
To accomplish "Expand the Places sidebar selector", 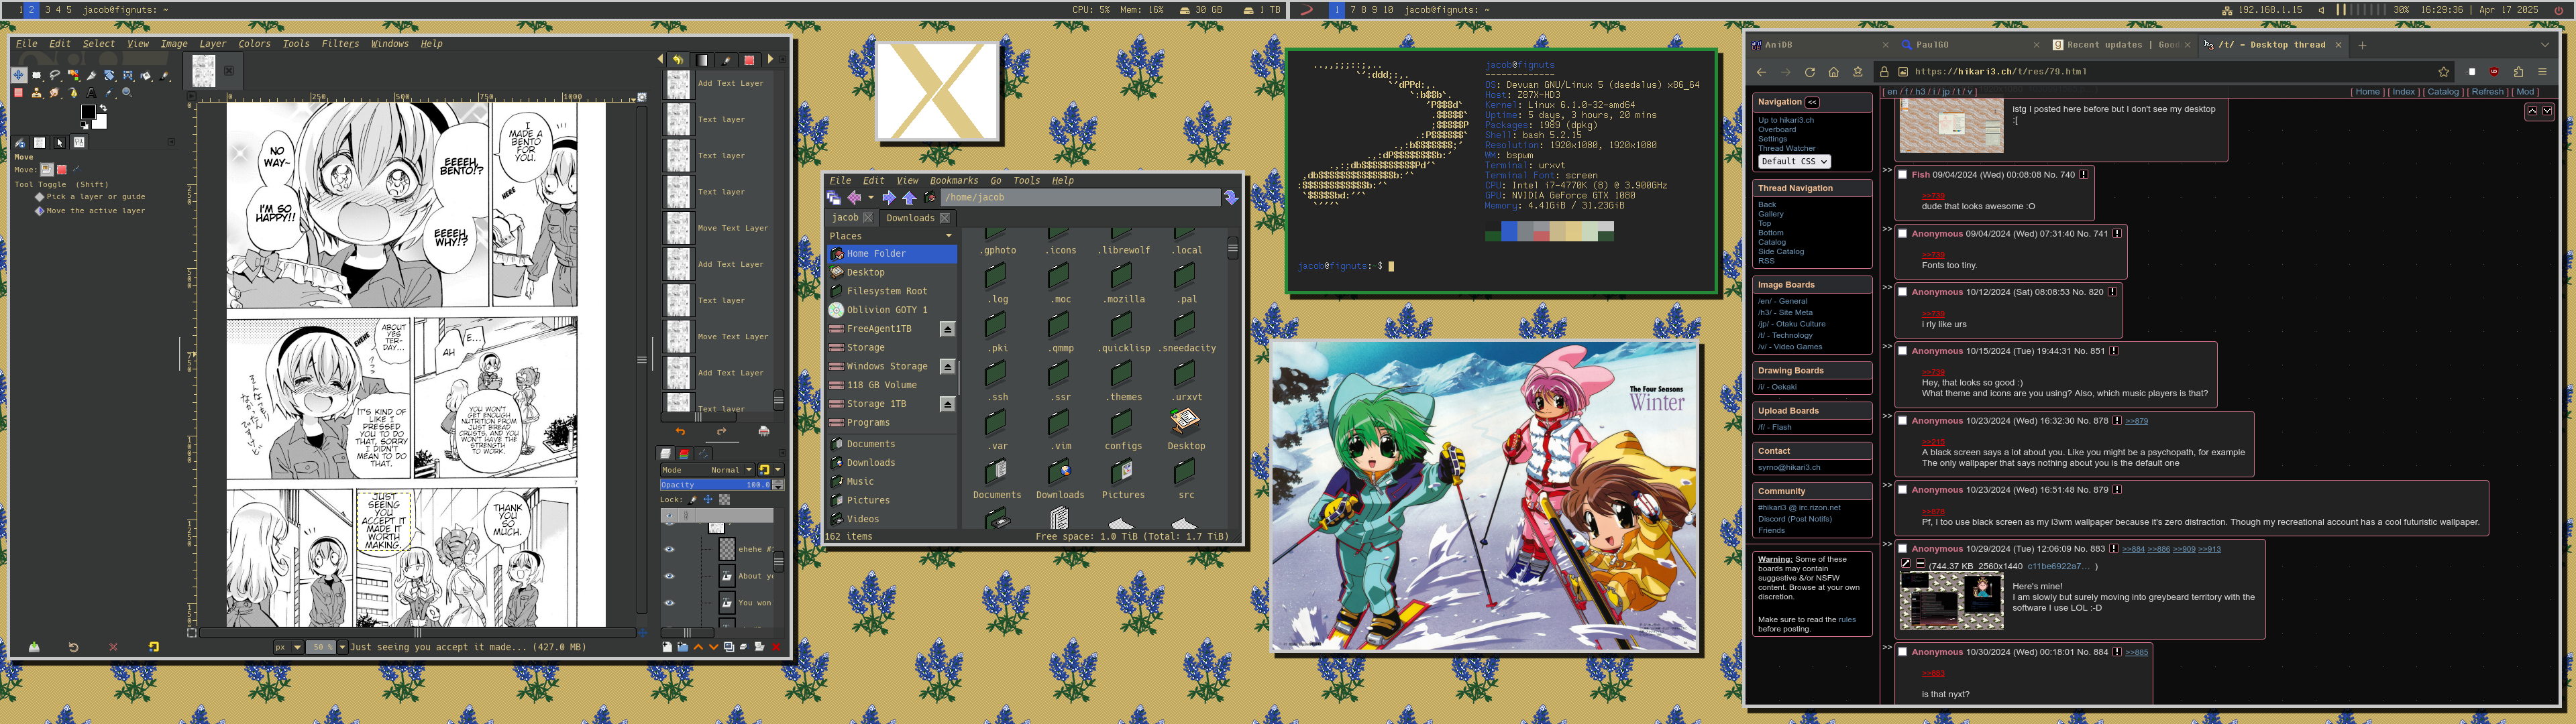I will [948, 236].
